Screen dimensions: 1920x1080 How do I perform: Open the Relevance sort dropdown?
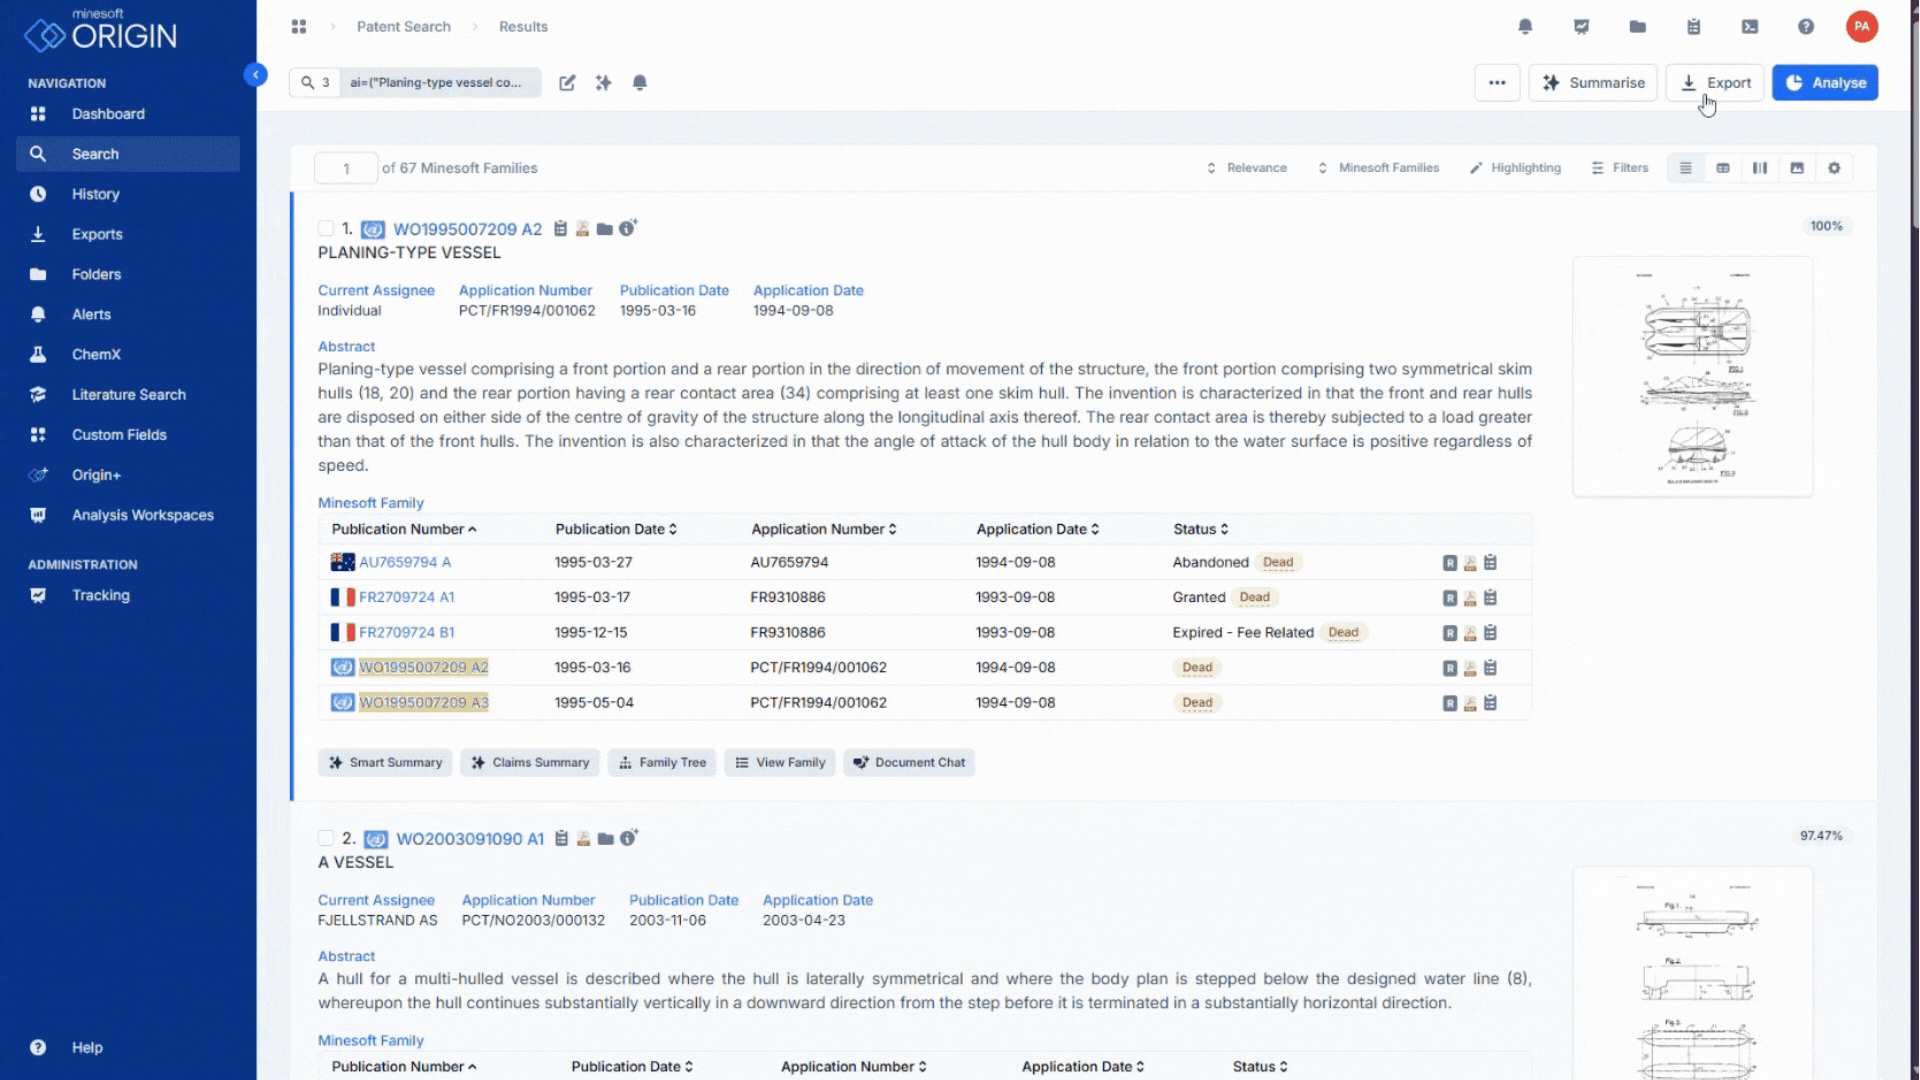1246,168
